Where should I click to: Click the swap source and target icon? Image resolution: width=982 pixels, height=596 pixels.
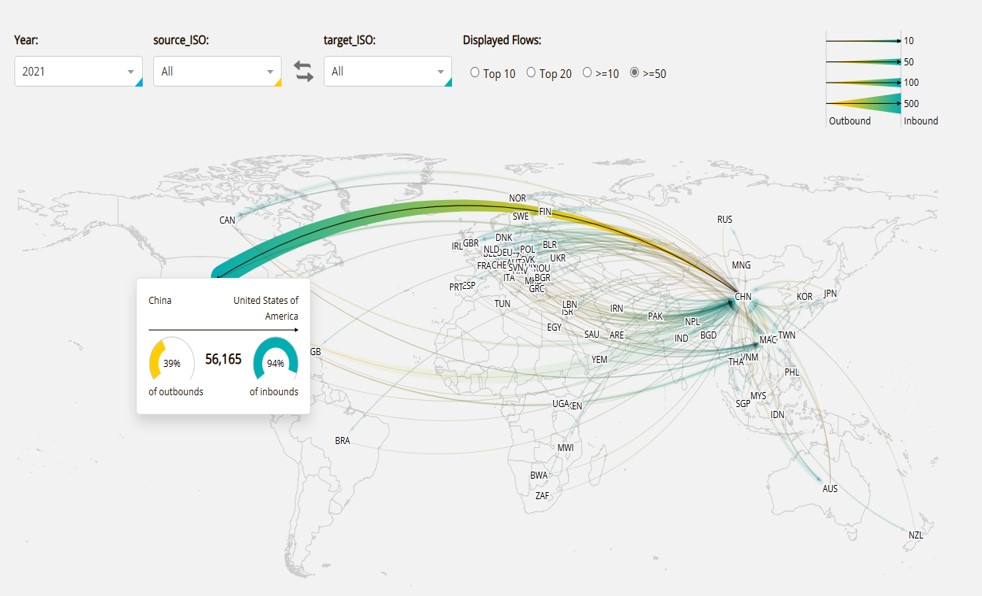[303, 72]
